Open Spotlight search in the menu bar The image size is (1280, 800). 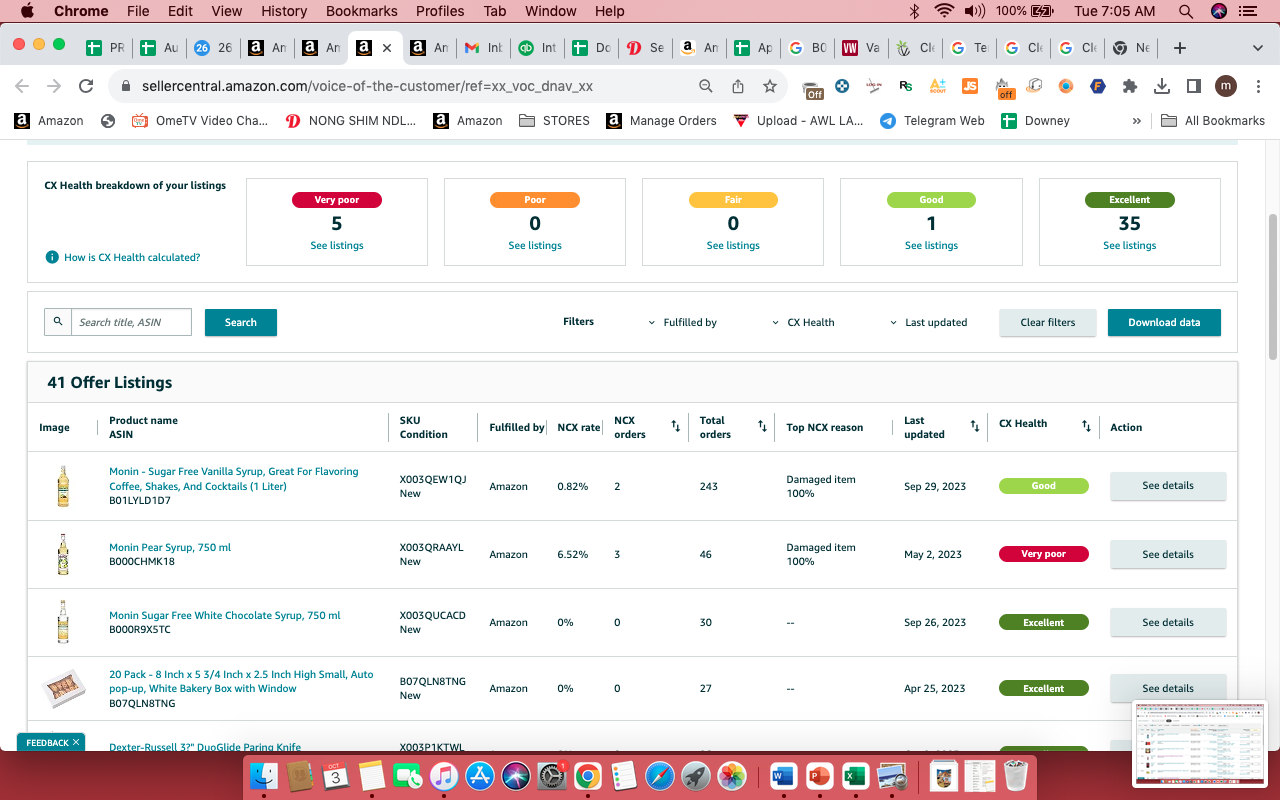(x=1186, y=11)
